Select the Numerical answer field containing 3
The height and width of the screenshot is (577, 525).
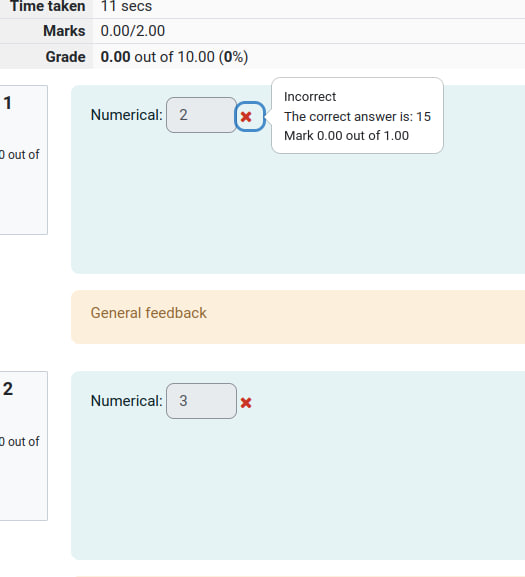pos(201,401)
